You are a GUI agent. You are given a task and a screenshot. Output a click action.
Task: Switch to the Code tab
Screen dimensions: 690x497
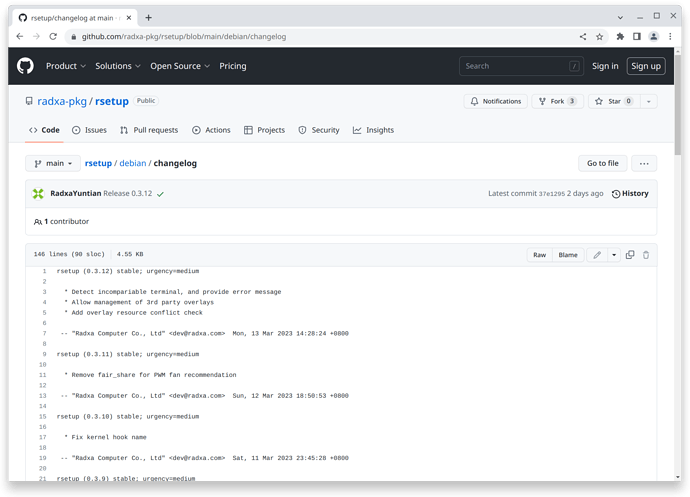(44, 130)
